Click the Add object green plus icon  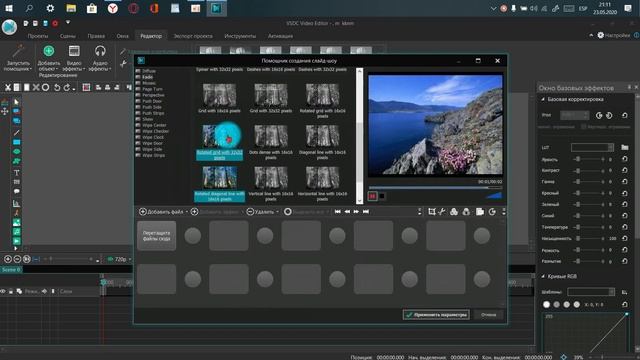pos(49,51)
